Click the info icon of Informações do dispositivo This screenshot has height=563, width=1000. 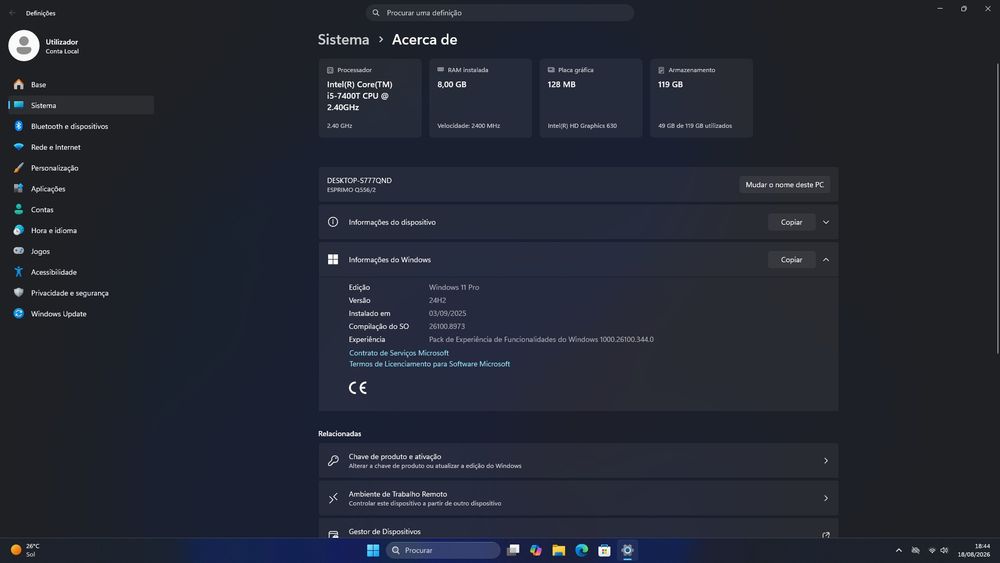pyautogui.click(x=333, y=222)
